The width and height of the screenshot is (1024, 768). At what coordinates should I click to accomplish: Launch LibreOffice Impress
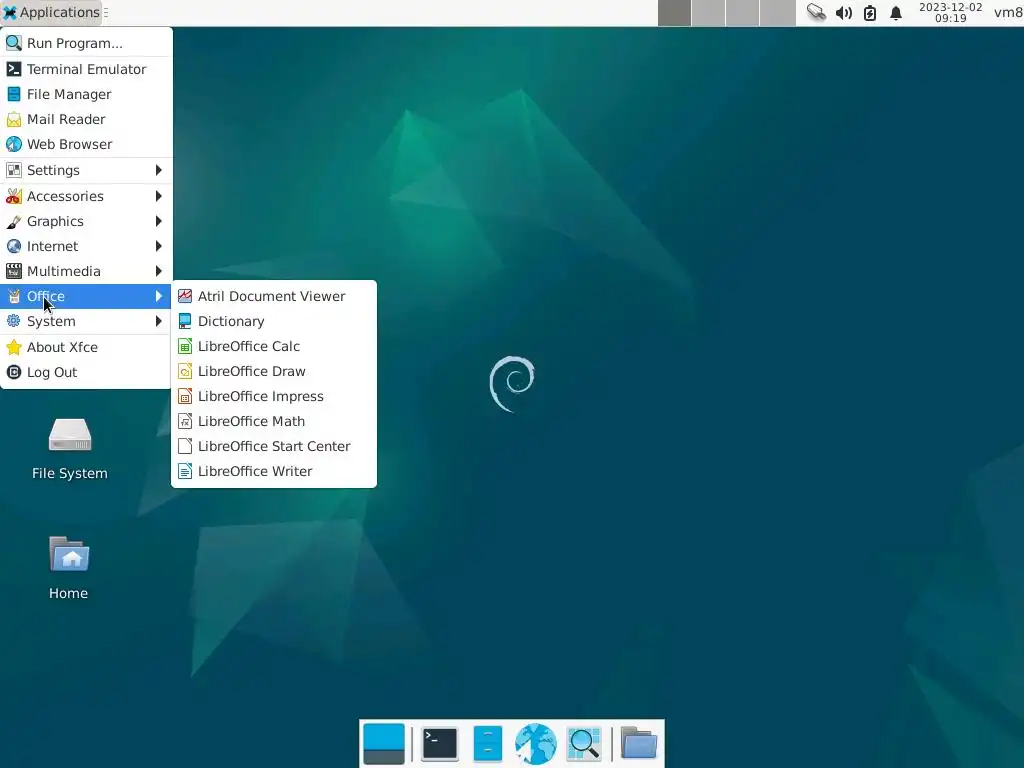click(x=274, y=396)
